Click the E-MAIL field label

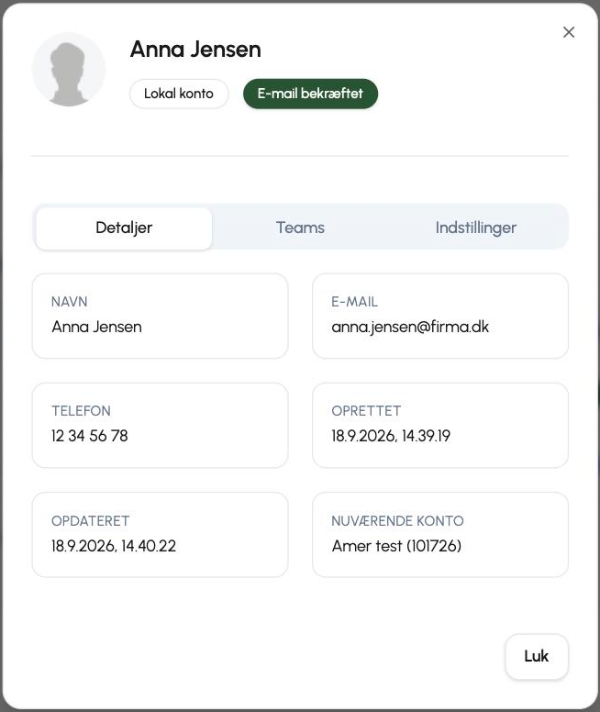[354, 302]
